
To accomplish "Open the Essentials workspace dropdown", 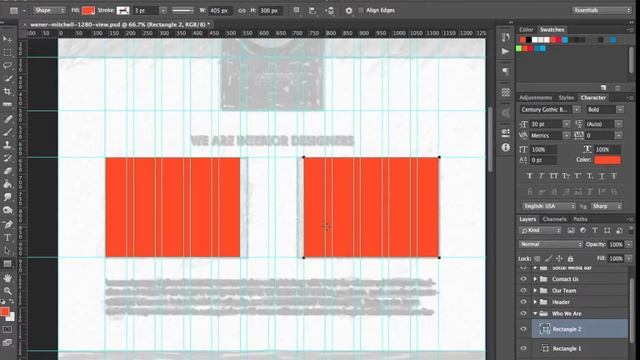I will 602,10.
